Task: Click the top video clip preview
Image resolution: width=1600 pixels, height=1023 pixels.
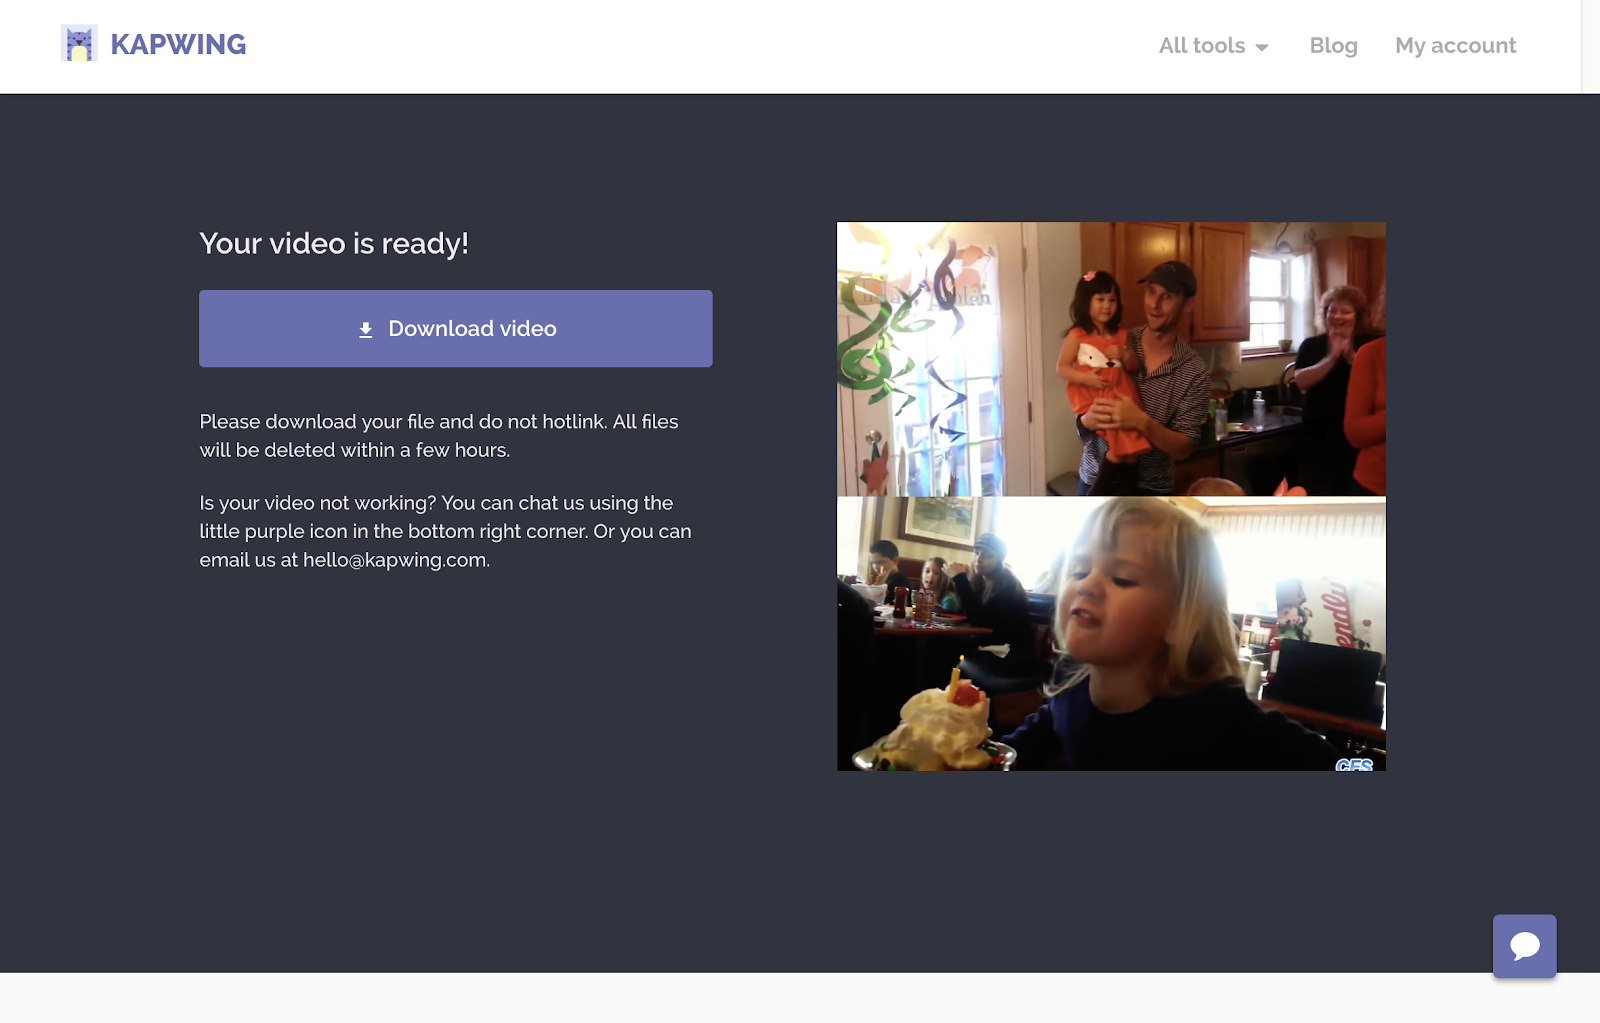Action: coord(1111,359)
